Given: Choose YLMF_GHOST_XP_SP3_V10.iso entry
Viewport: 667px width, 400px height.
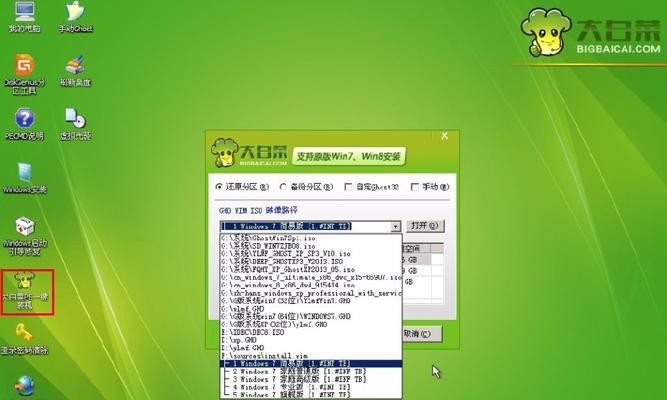Looking at the screenshot, I should pos(311,254).
